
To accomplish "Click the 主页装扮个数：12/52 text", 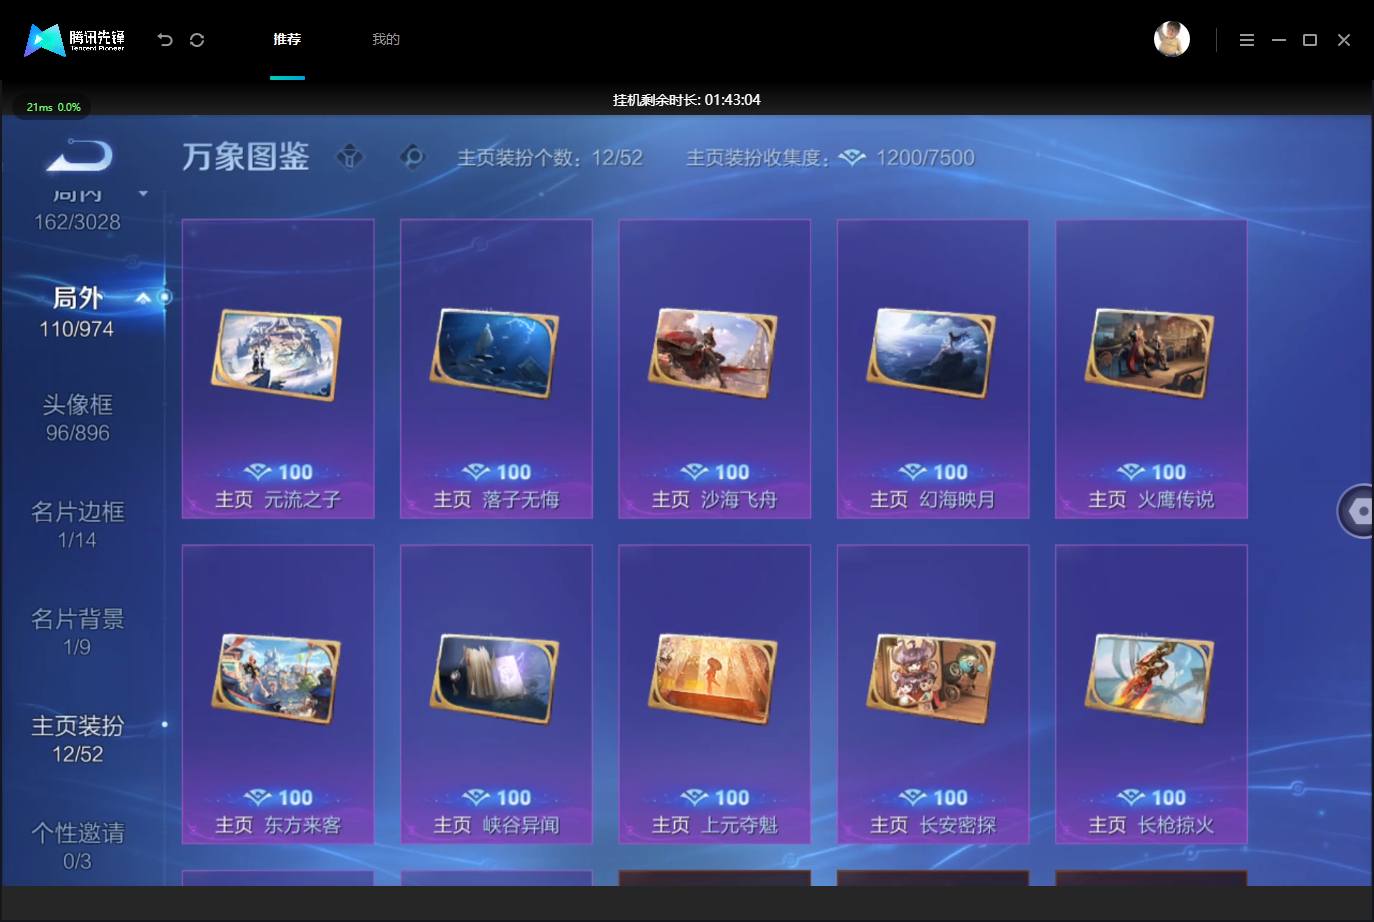I will click(x=550, y=157).
